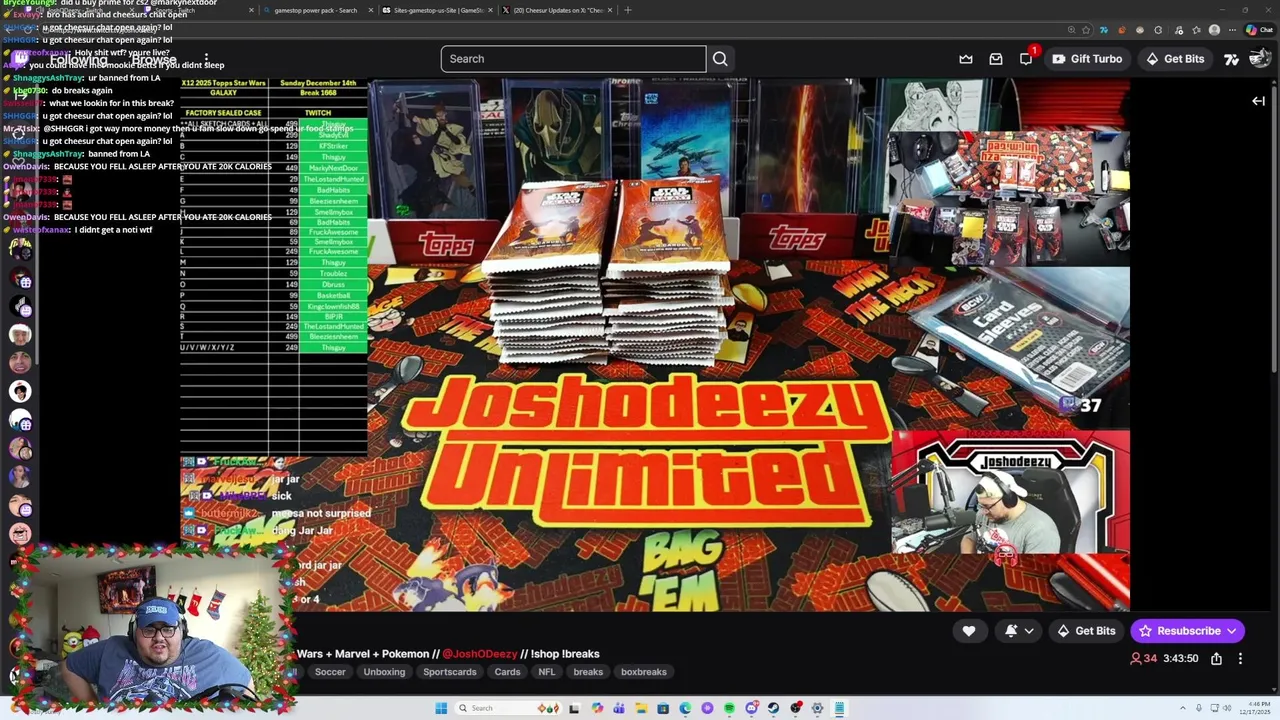Image resolution: width=1280 pixels, height=720 pixels.
Task: Go to Twitch Following page
Action: 78,59
